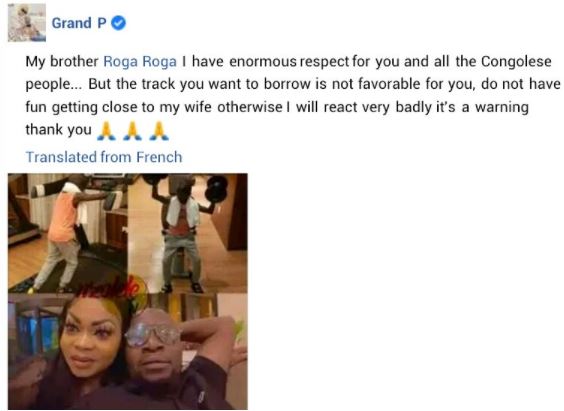Click the sunglasses in the selfie

point(153,334)
